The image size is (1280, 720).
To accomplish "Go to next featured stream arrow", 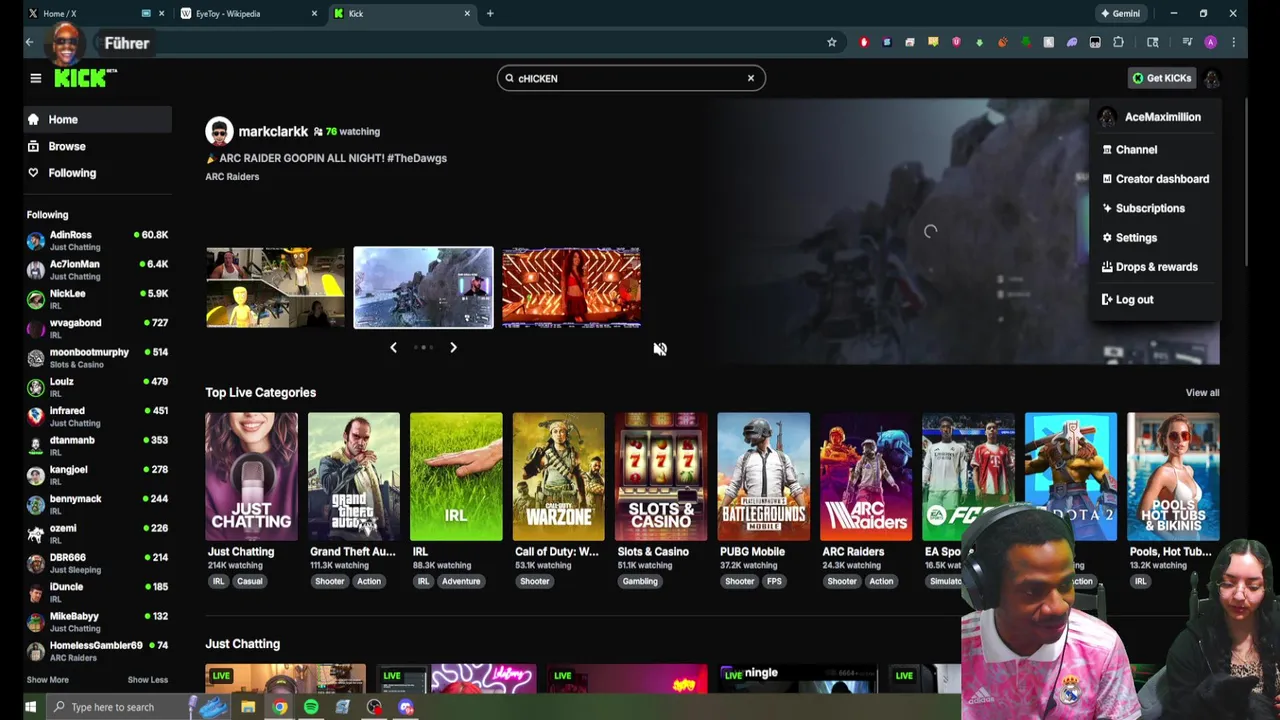I will pos(453,347).
